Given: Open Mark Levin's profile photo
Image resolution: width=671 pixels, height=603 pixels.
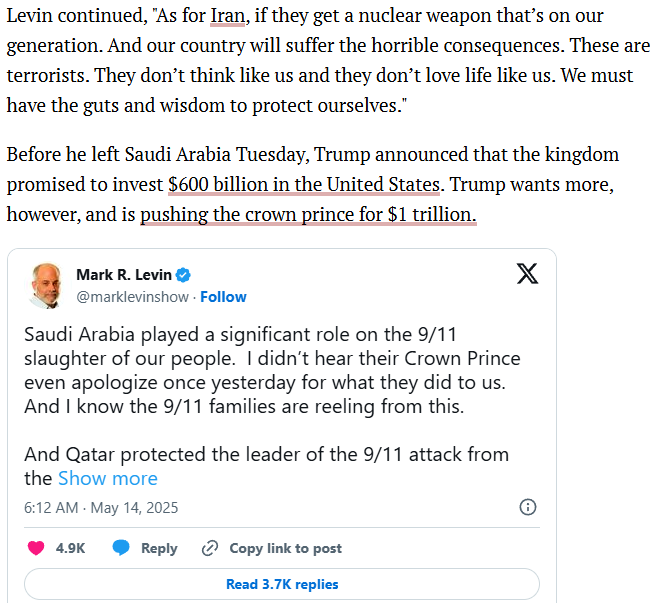Looking at the screenshot, I should point(46,285).
